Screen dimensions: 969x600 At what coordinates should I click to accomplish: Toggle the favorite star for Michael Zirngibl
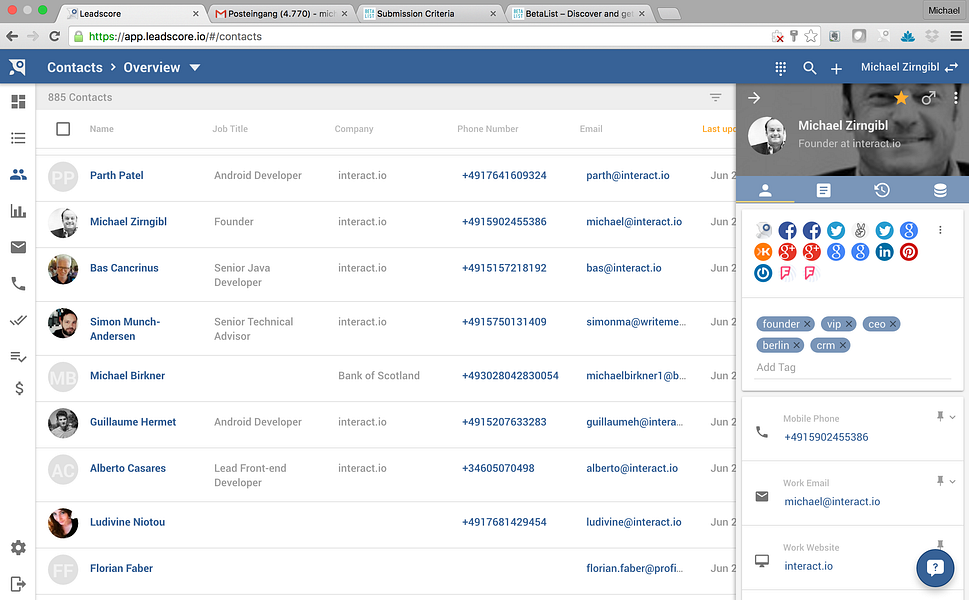click(901, 98)
